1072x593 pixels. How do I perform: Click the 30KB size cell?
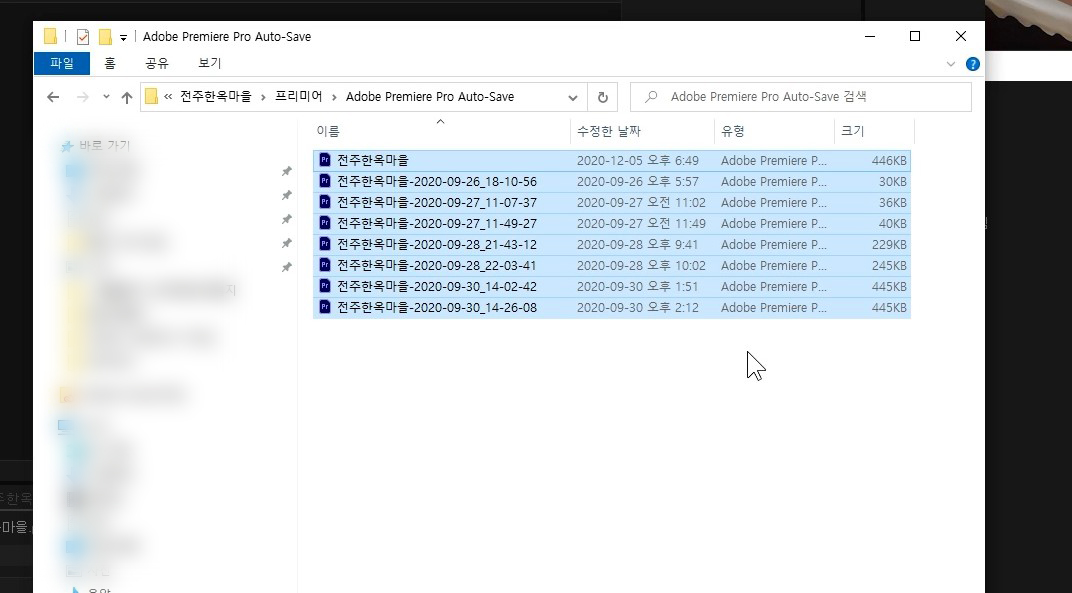point(893,181)
